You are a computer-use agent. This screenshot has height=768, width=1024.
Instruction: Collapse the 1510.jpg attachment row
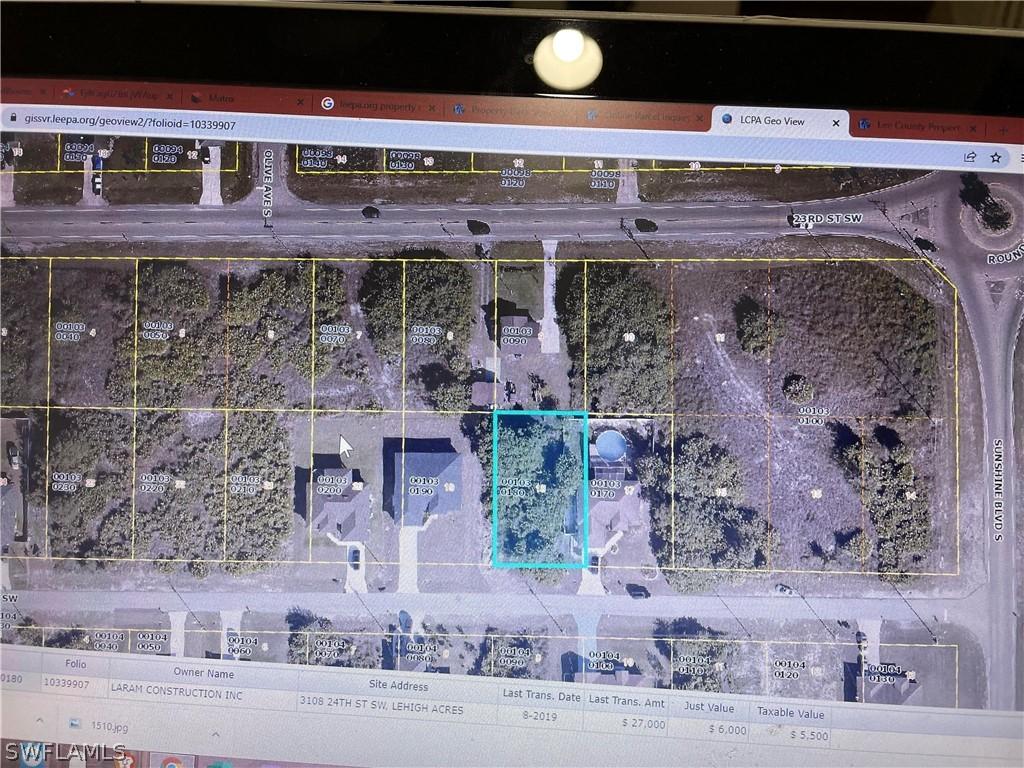tap(215, 736)
